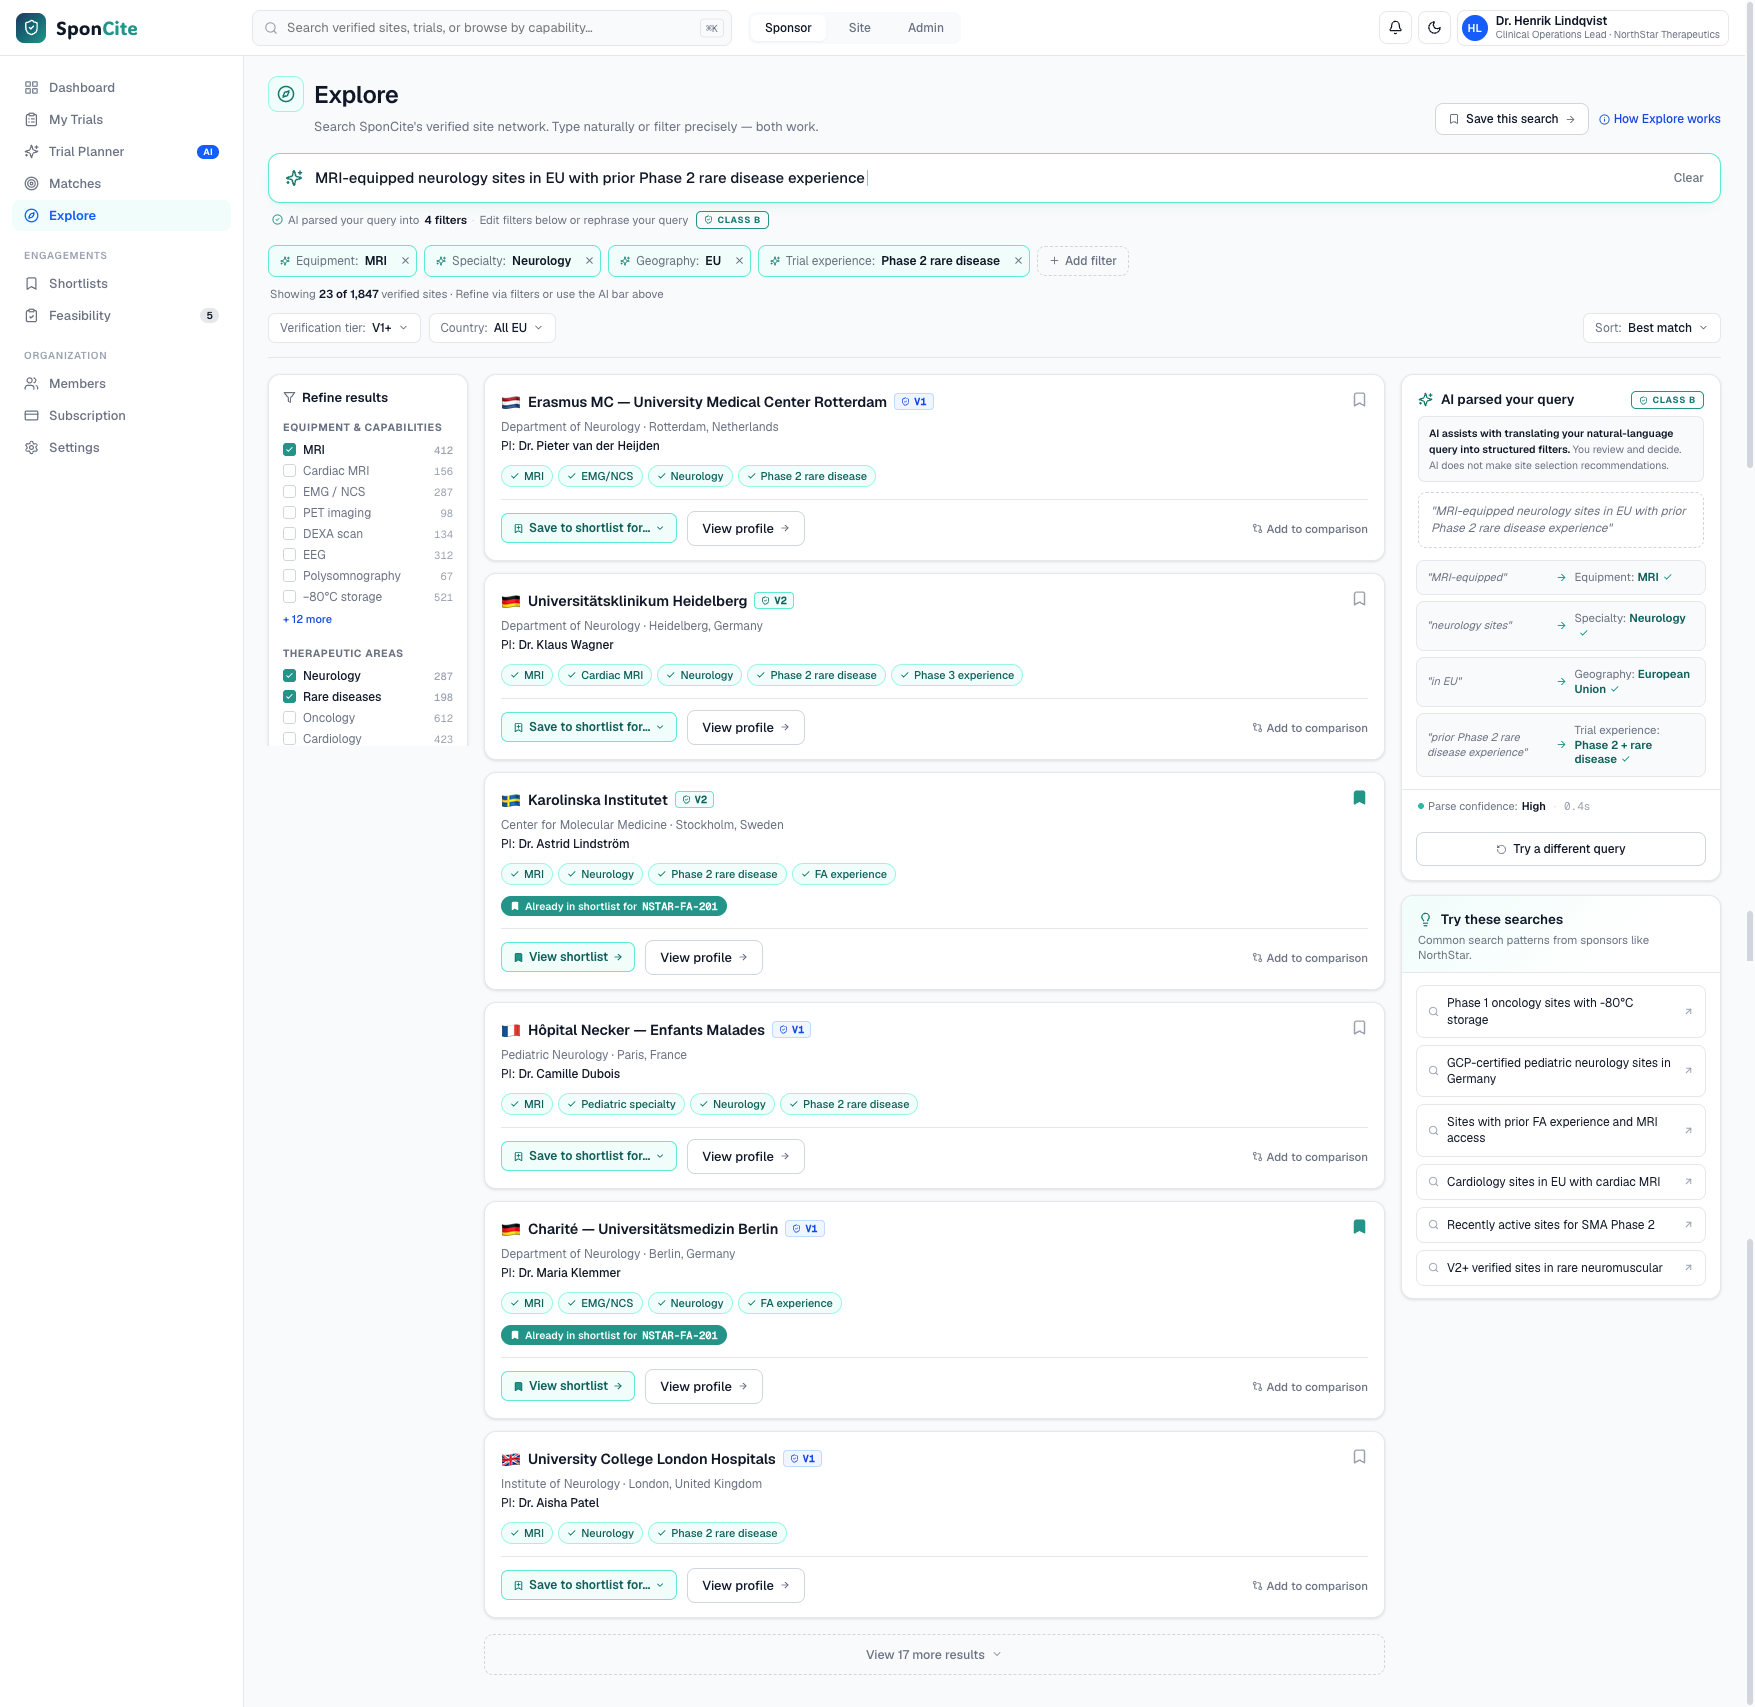Expand View 17 more results
The image size is (1755, 1707).
point(934,1655)
